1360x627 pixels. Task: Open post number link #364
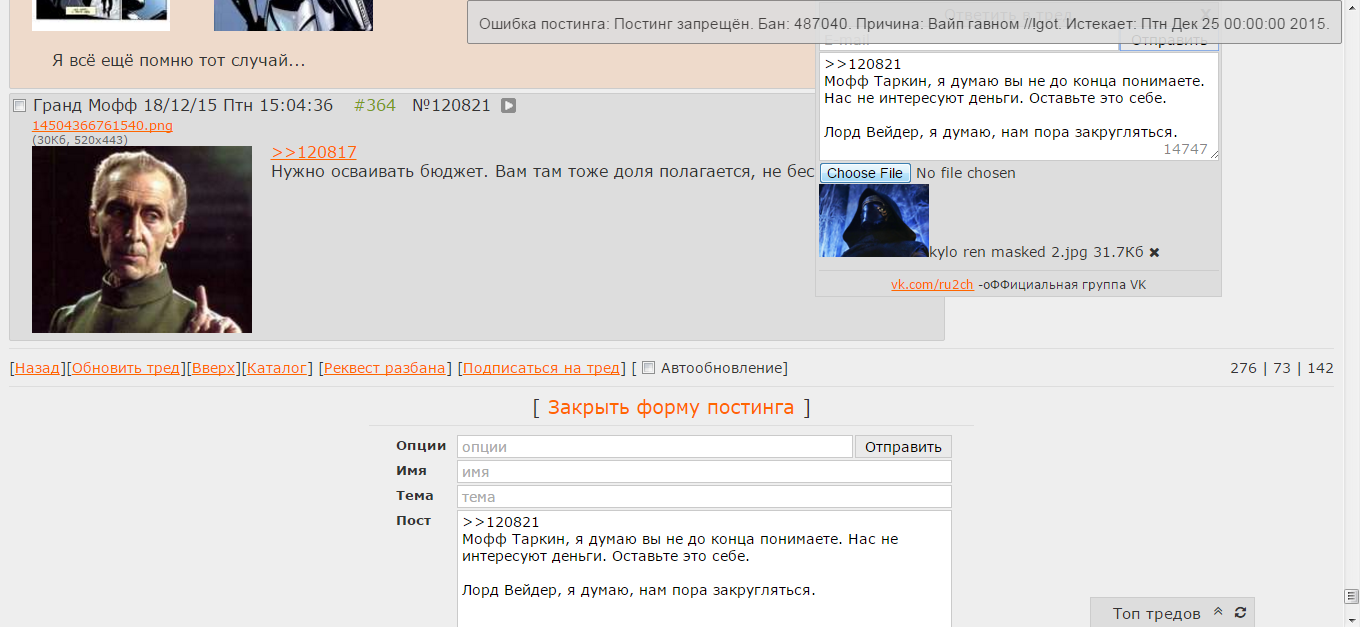375,105
